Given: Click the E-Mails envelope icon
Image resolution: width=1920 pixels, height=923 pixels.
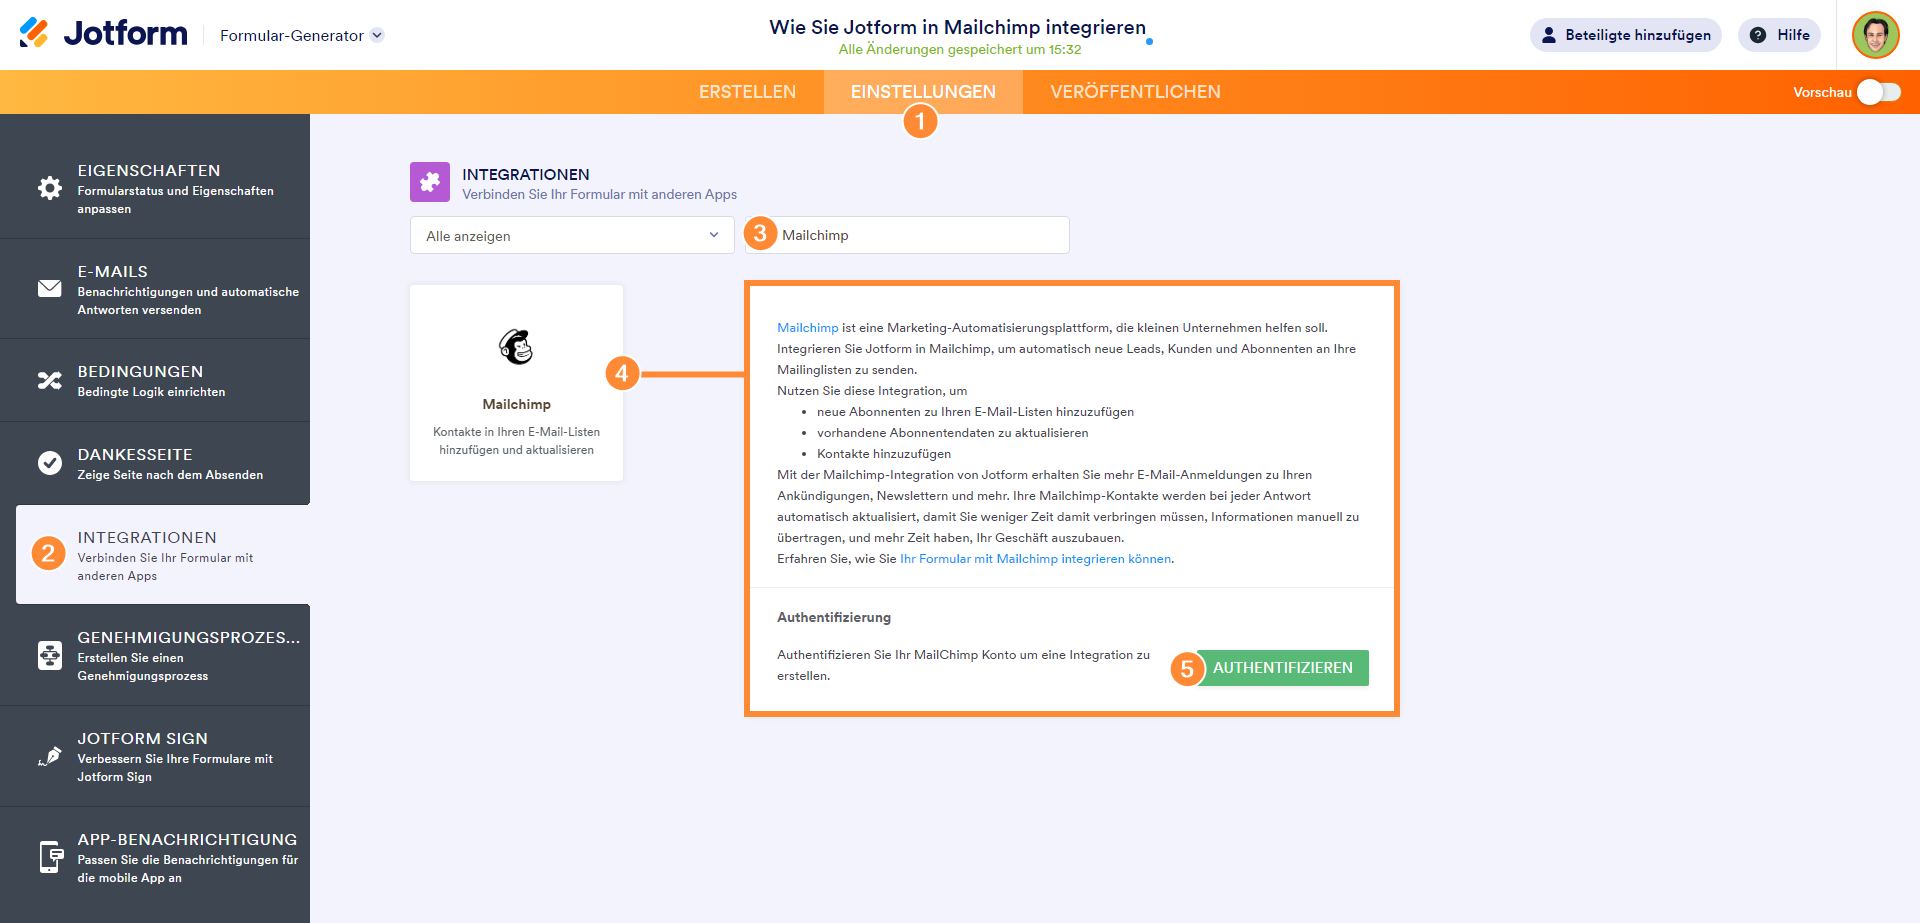Looking at the screenshot, I should pos(50,289).
